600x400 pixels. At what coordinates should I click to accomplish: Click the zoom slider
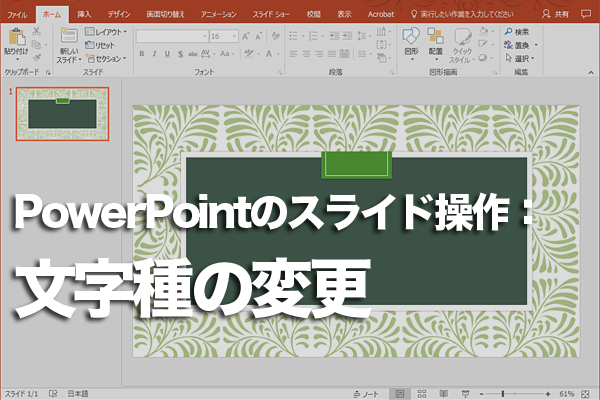(515, 394)
